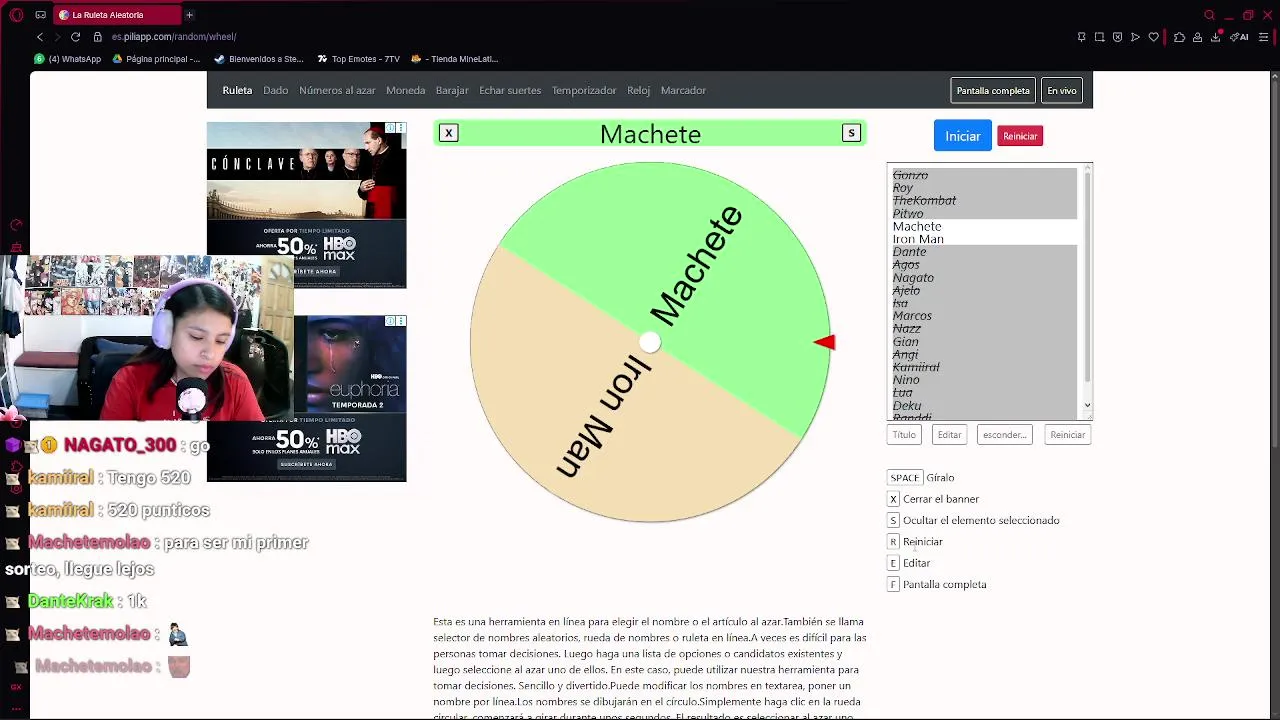
Task: Close the result banner with X button
Action: pyautogui.click(x=448, y=133)
